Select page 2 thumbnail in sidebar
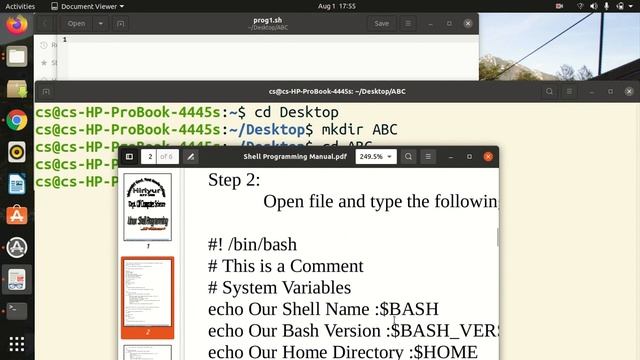Screen dimensions: 640x360 [148, 293]
